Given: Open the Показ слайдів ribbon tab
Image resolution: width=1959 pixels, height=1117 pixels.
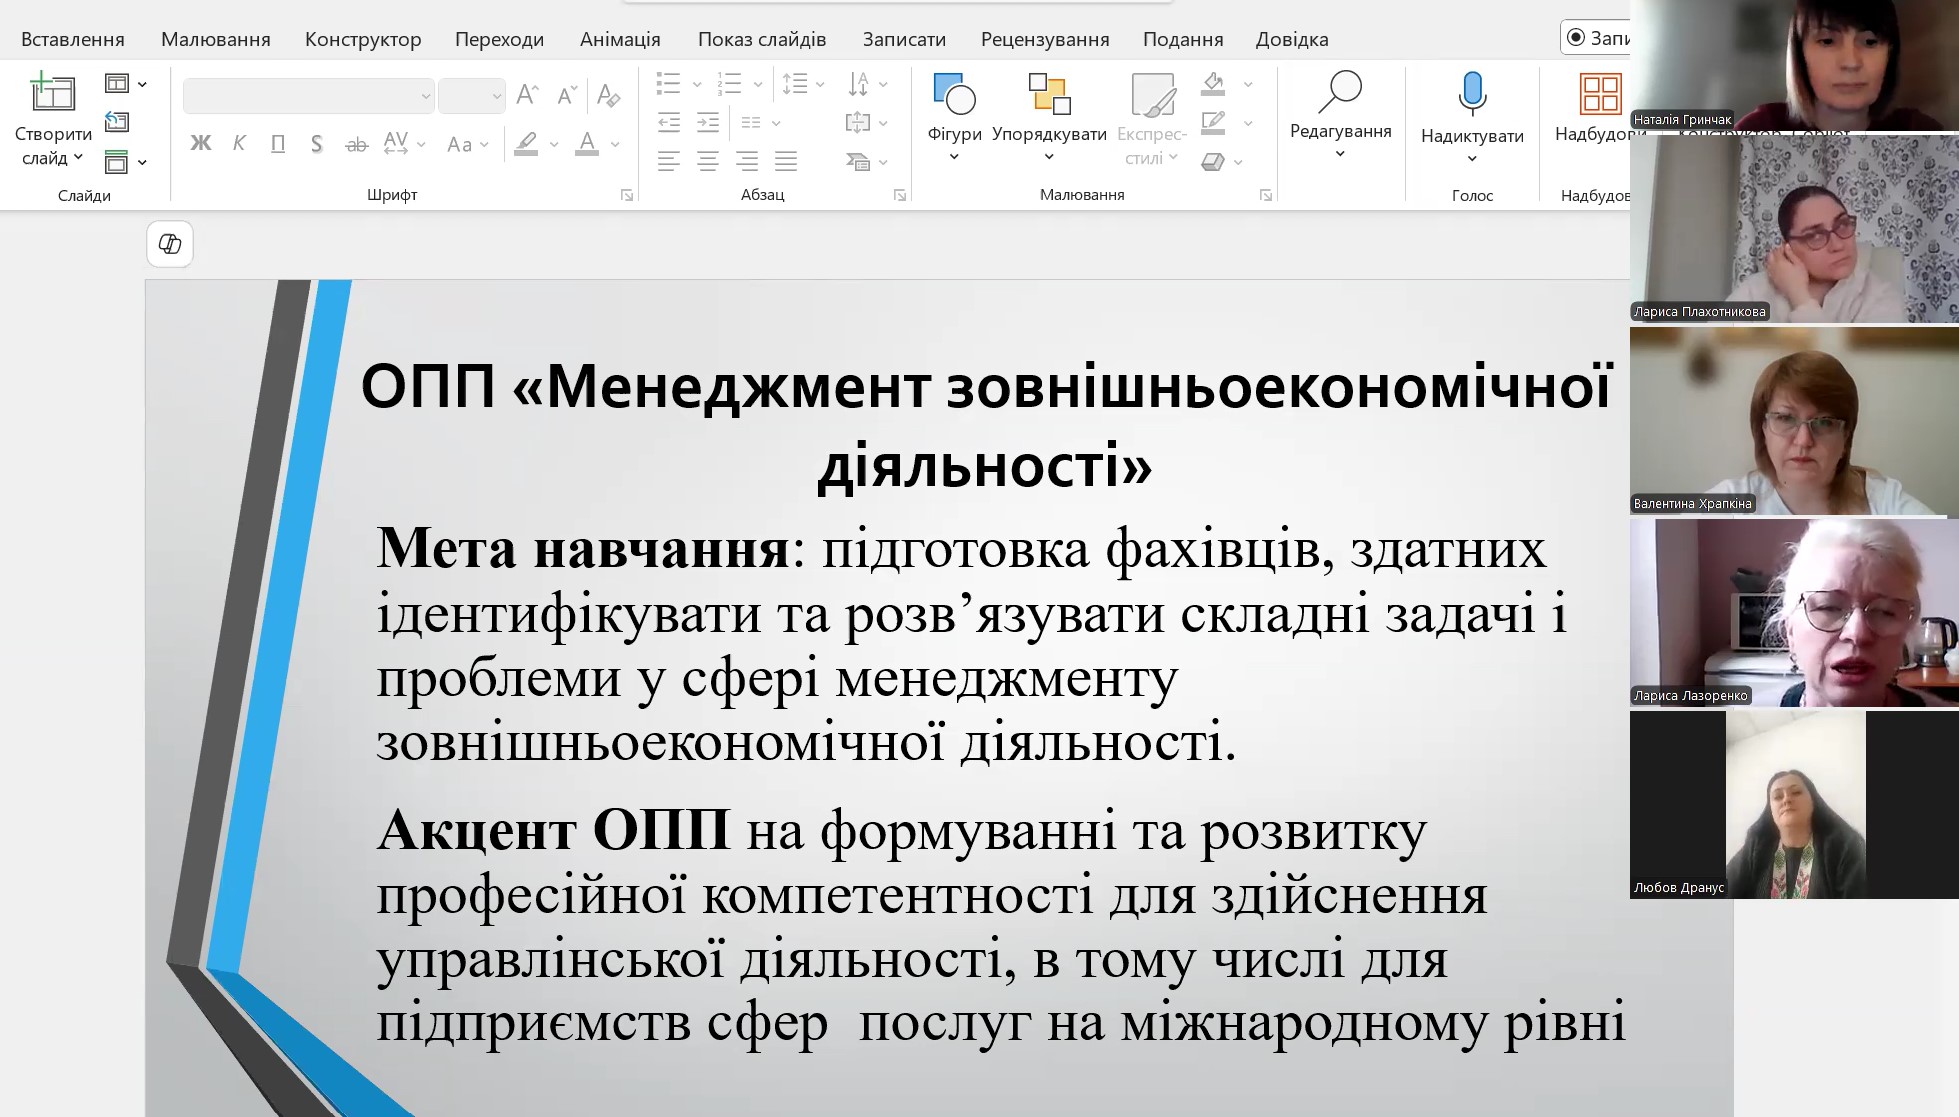Looking at the screenshot, I should 761,39.
